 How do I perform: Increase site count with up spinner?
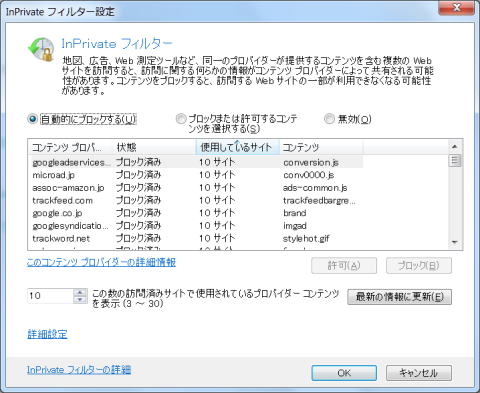(x=80, y=292)
